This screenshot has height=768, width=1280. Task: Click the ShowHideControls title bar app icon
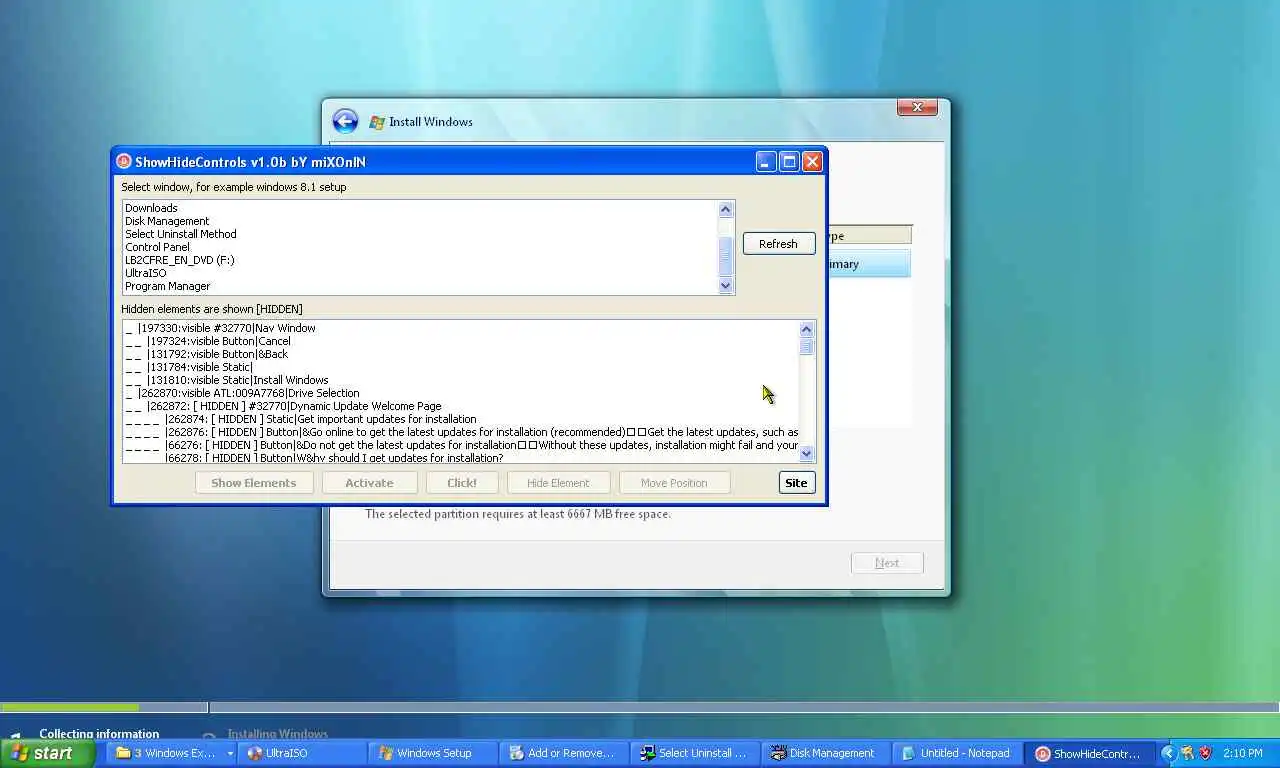coord(124,161)
